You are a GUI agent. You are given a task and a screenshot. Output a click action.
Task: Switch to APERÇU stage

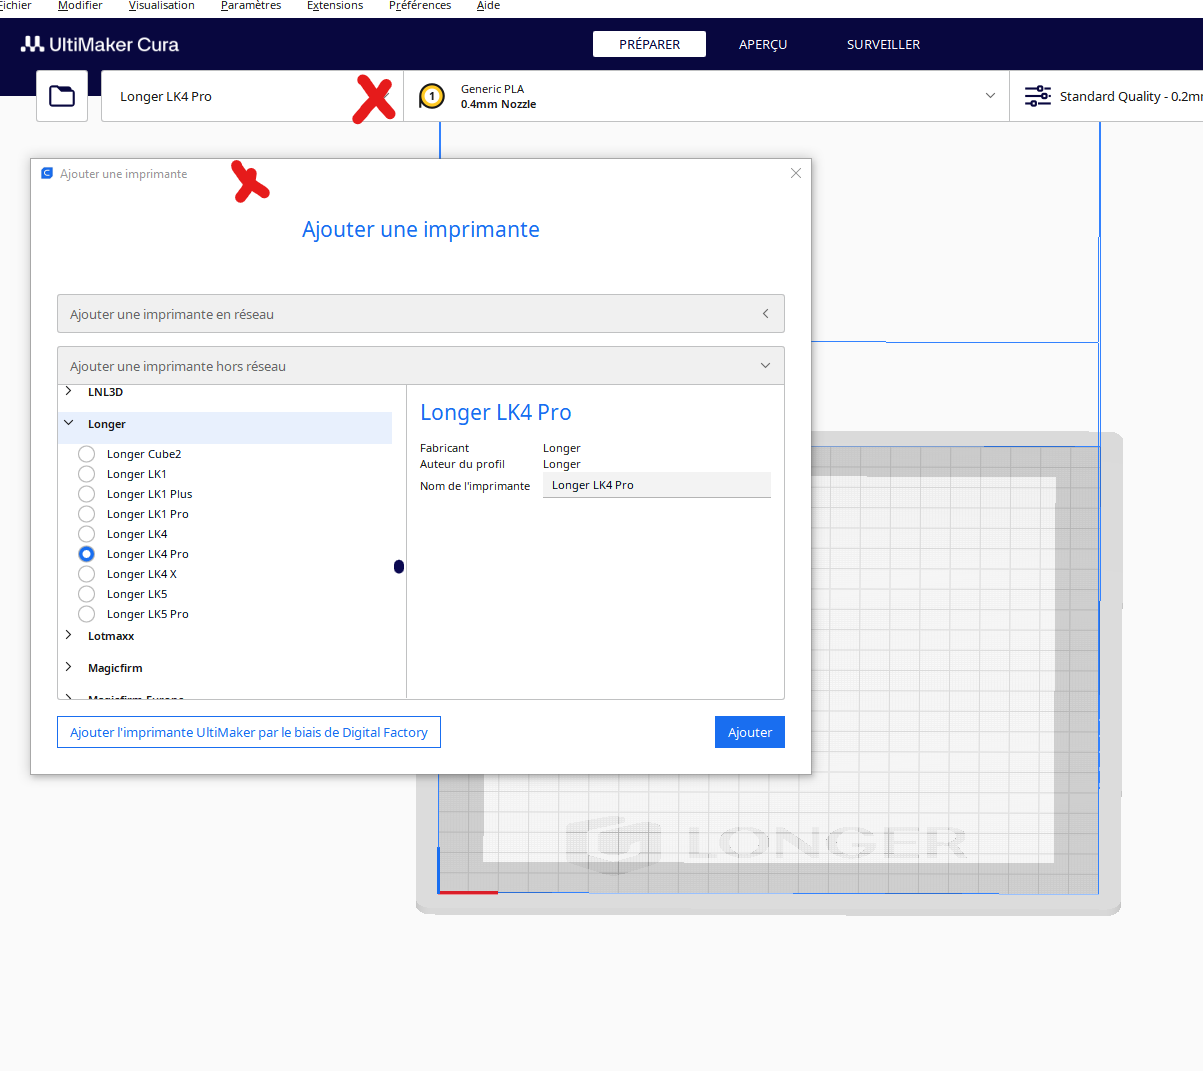point(763,44)
